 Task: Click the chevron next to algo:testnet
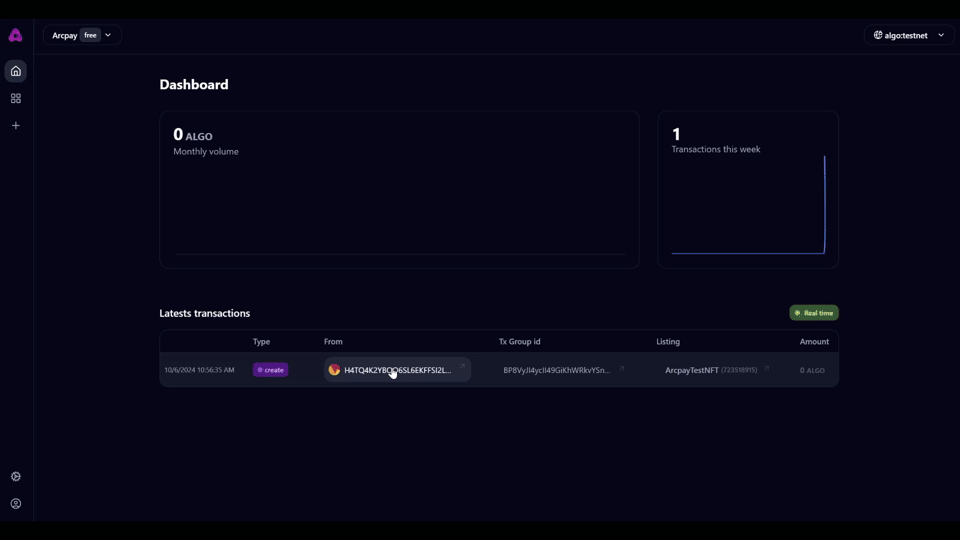tap(941, 35)
